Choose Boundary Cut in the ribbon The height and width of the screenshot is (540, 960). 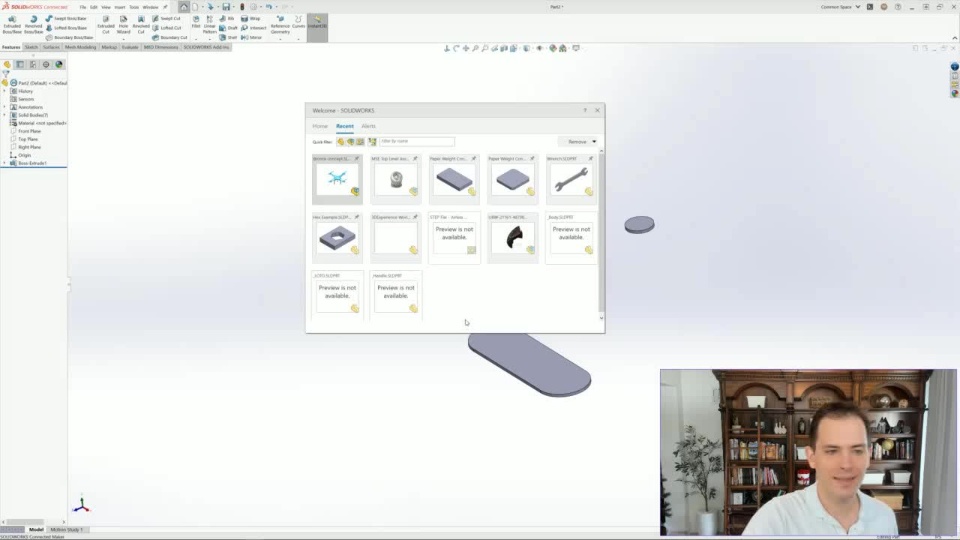170,37
